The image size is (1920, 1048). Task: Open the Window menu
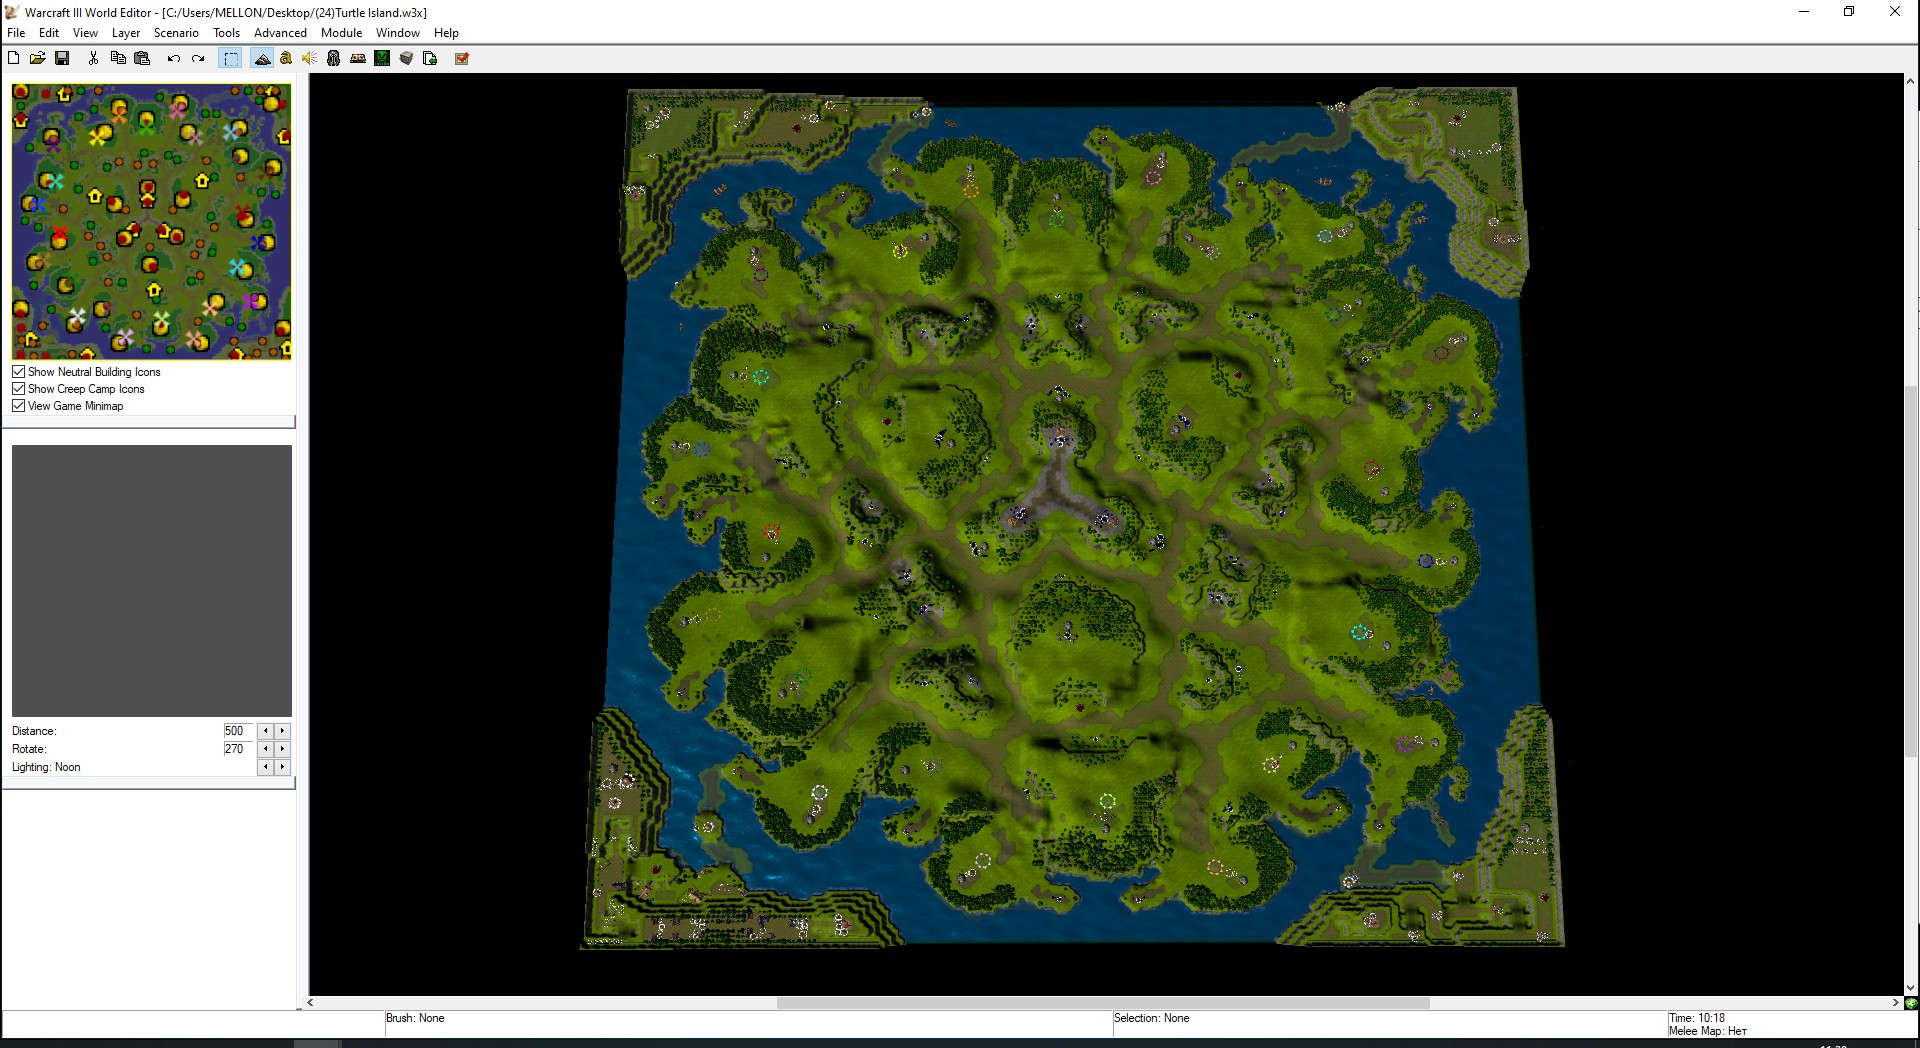[398, 33]
